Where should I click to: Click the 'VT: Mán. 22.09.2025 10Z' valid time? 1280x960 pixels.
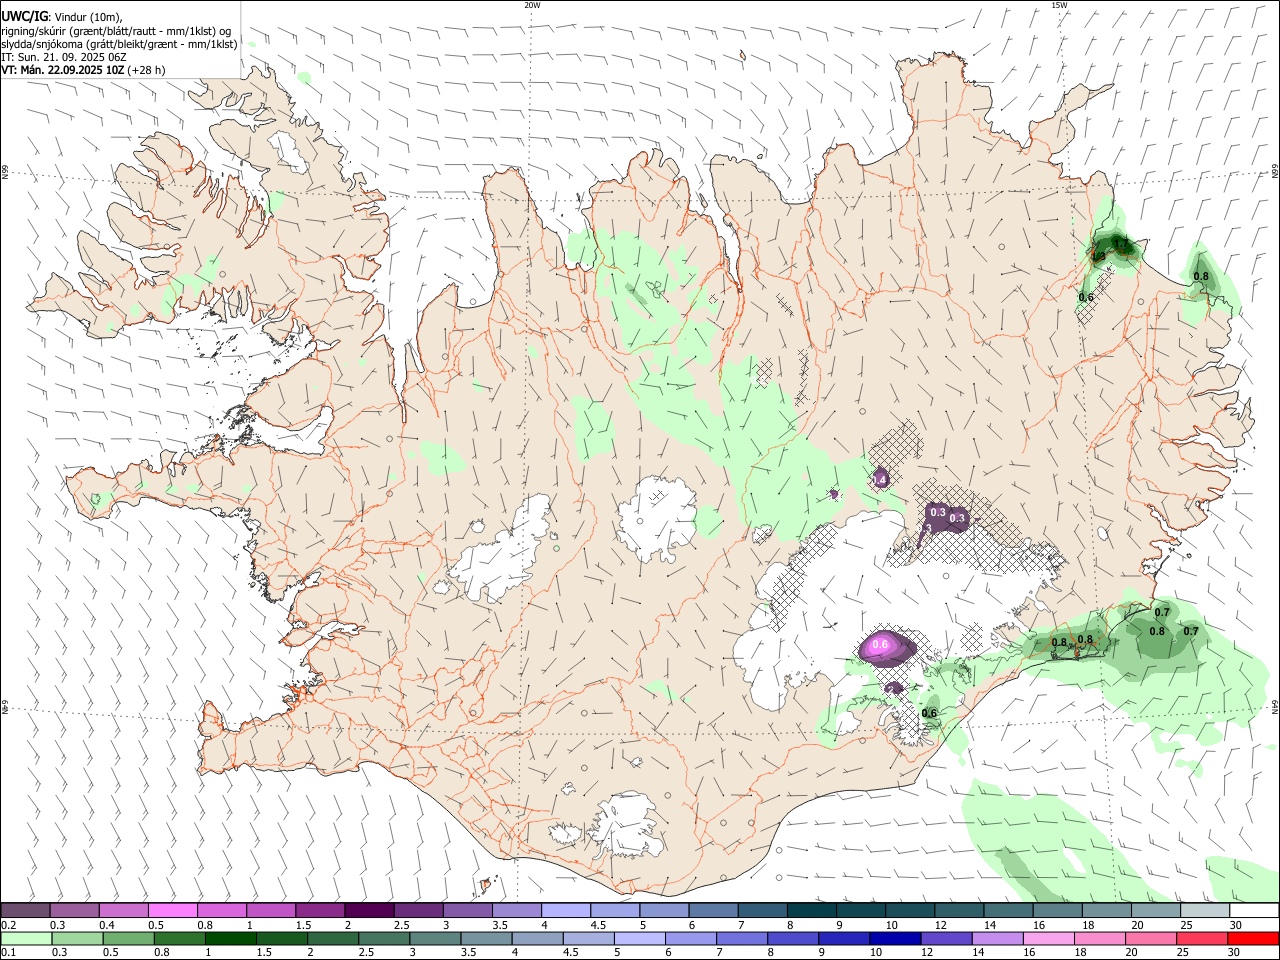(62, 70)
